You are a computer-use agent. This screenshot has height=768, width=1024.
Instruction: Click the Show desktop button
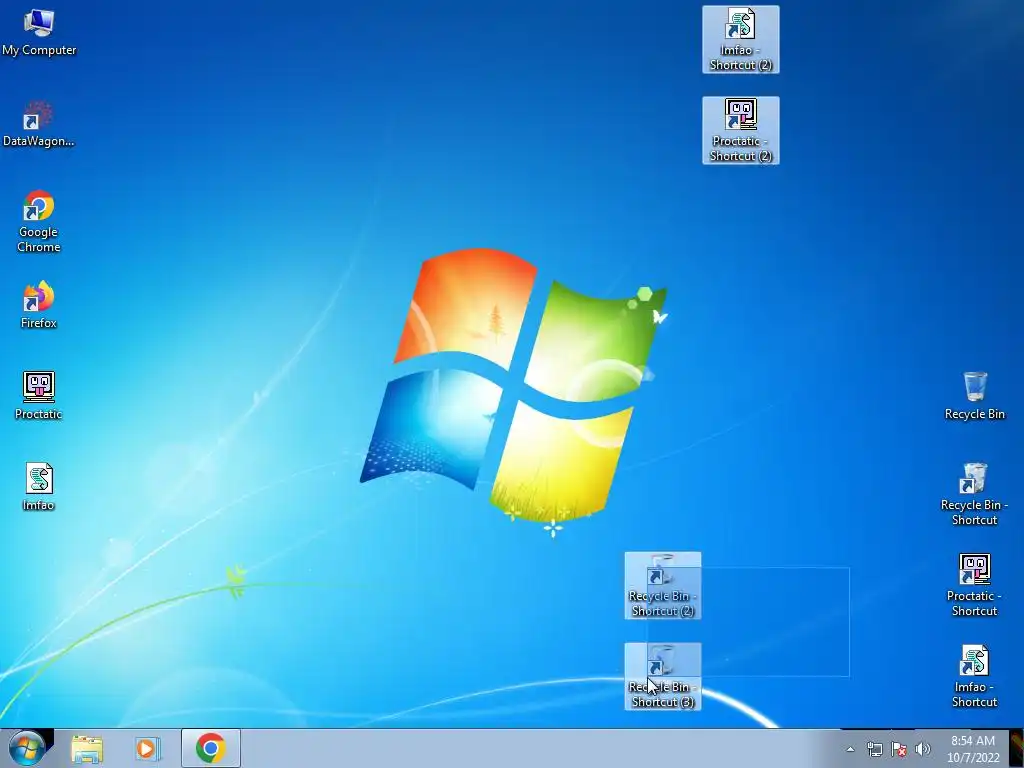pyautogui.click(x=1017, y=748)
